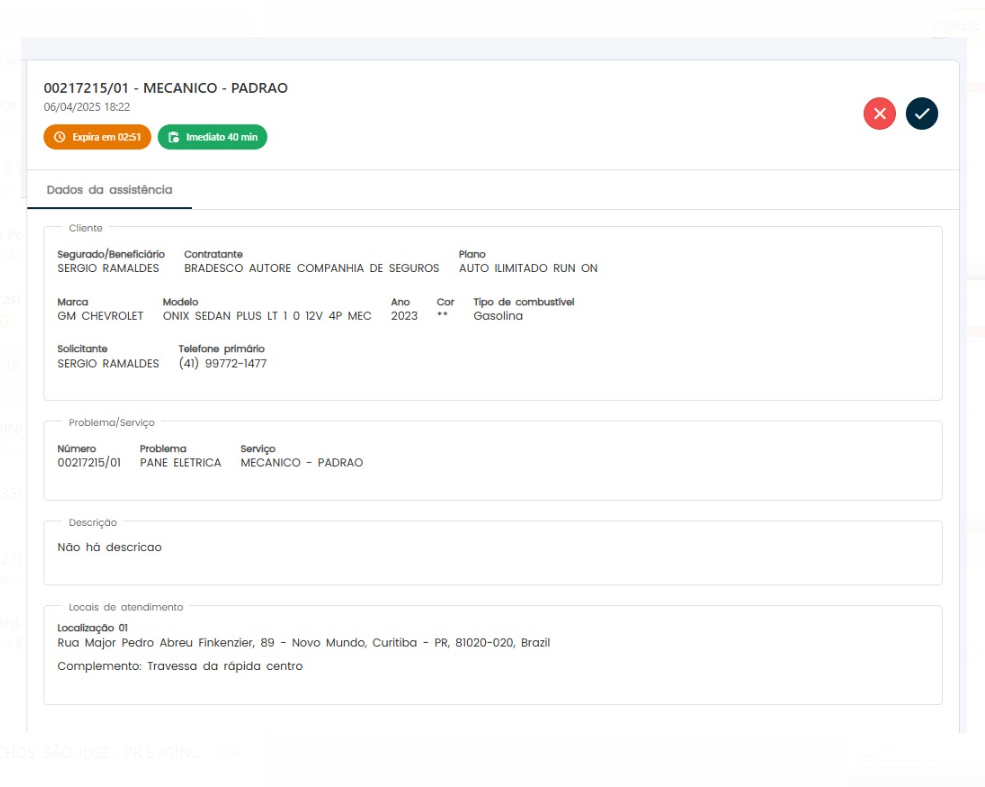Click the 'Telefone primário' label
The height and width of the screenshot is (787, 985).
tap(221, 349)
